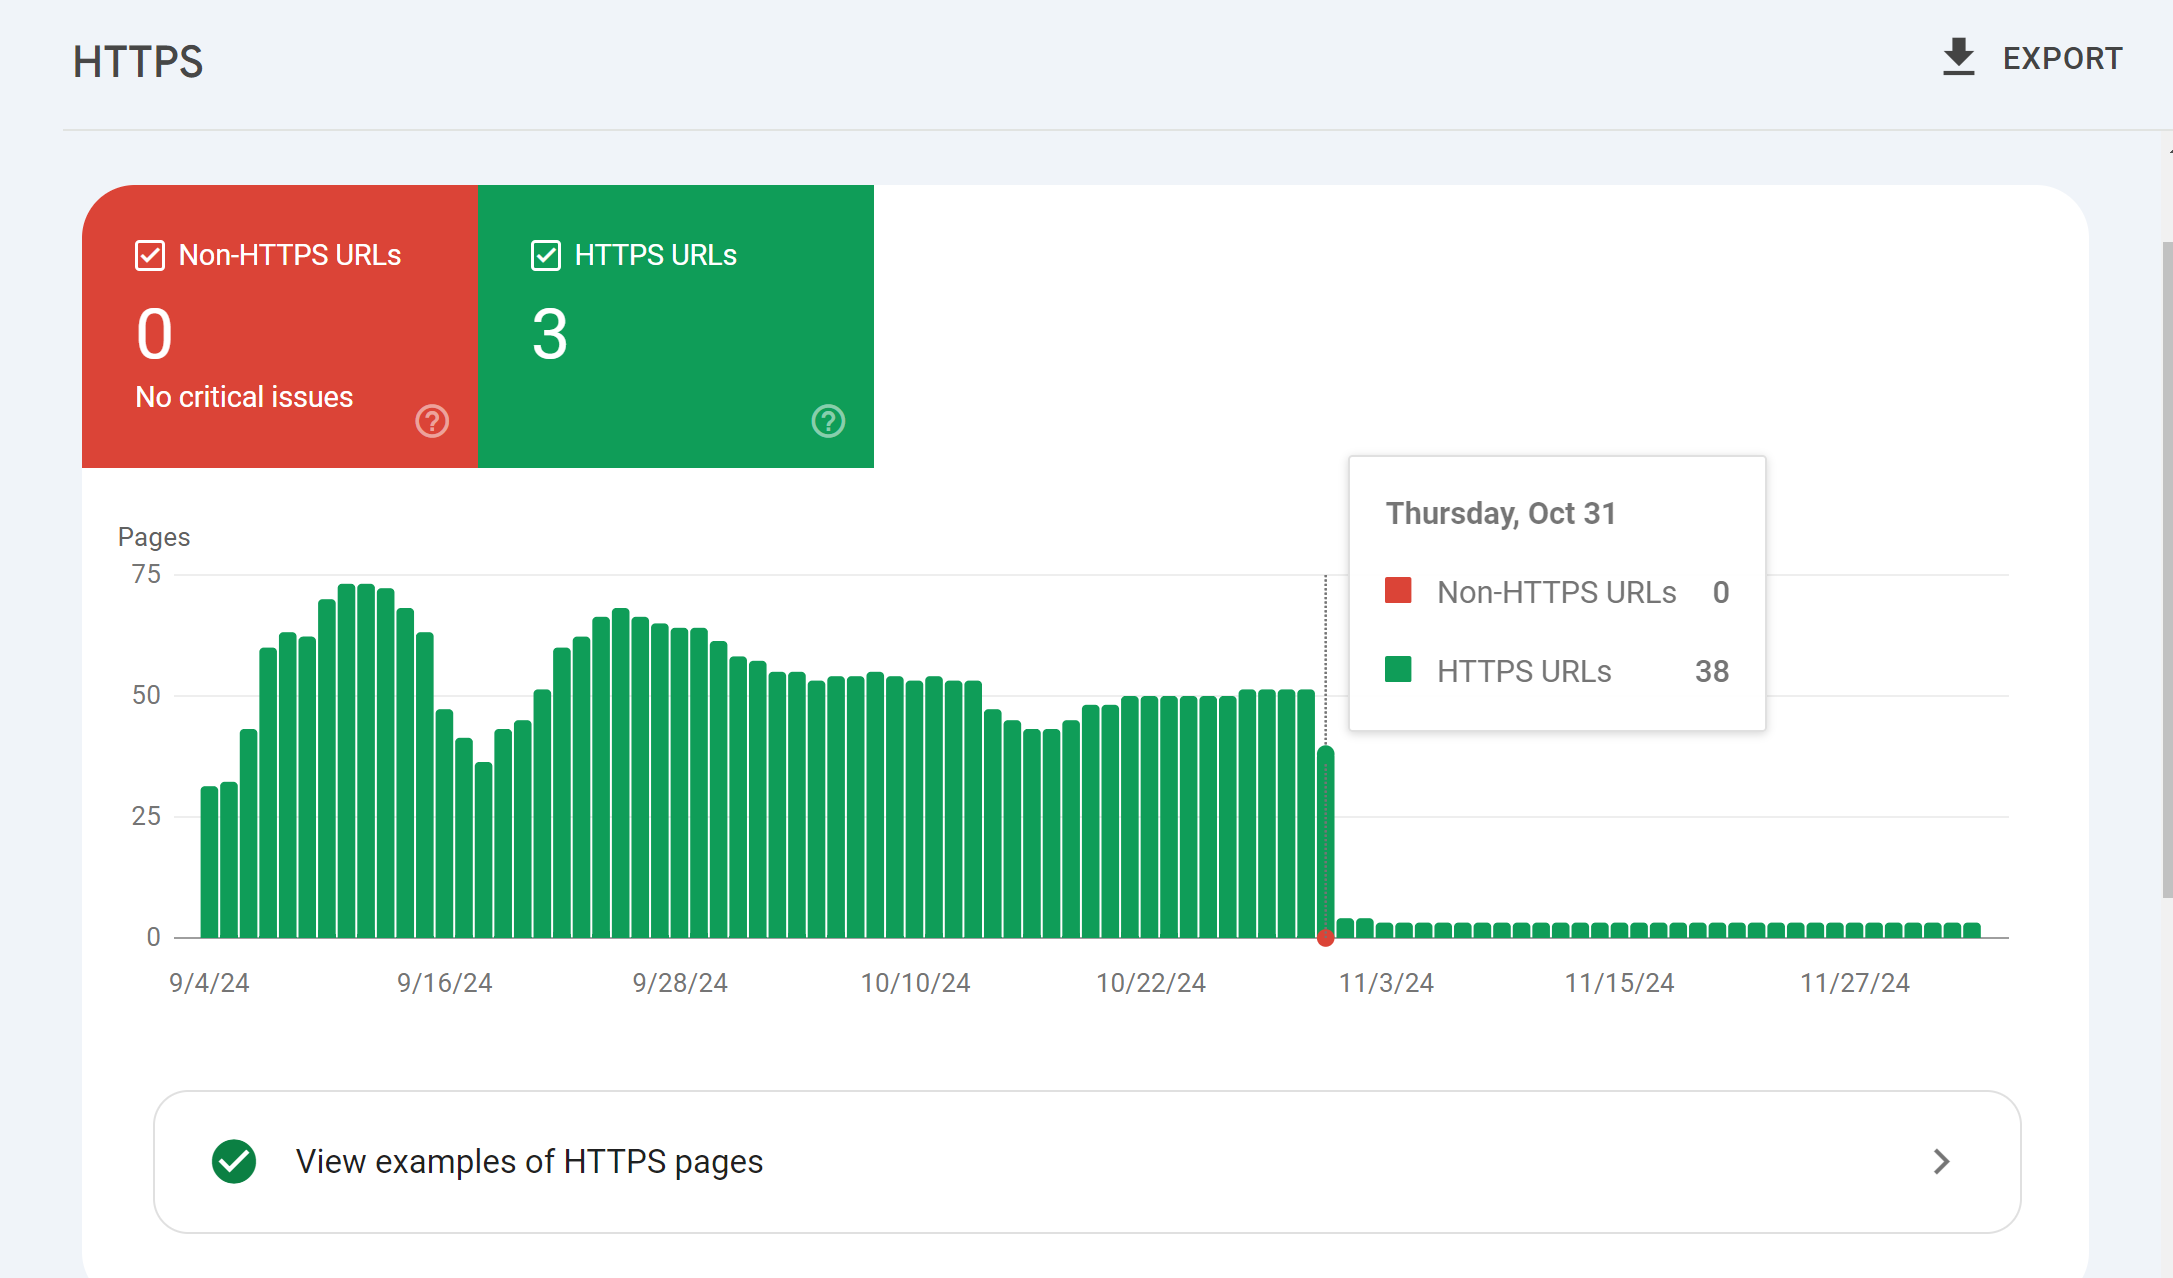This screenshot has height=1278, width=2173.
Task: Click red Non-HTTPS legend swatch in tooltip
Action: pos(1398,591)
